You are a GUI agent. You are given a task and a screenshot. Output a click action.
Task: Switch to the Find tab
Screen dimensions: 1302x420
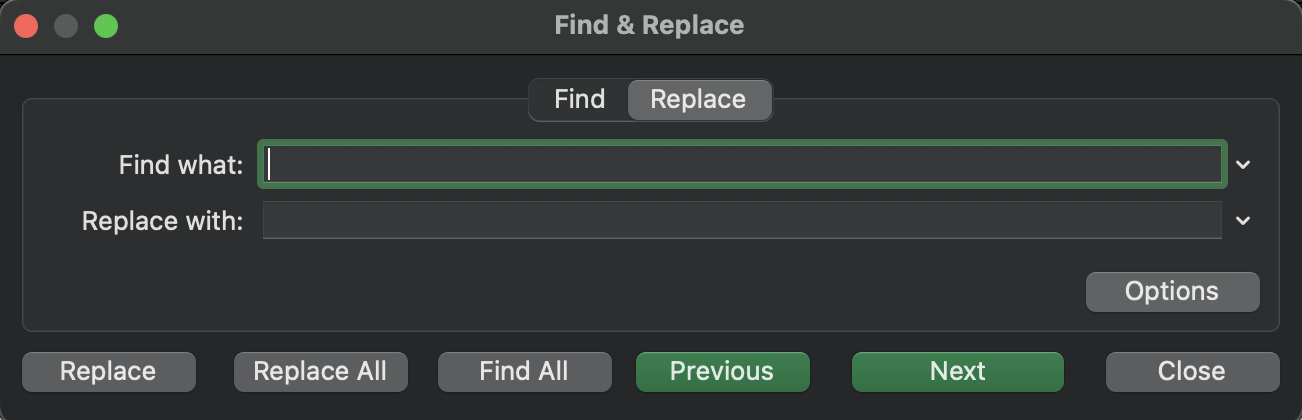pos(579,100)
